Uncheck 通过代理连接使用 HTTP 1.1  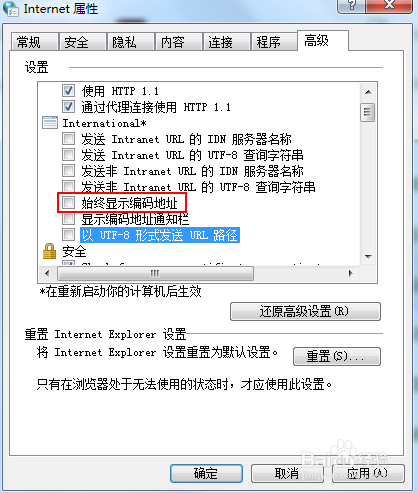[x=68, y=107]
